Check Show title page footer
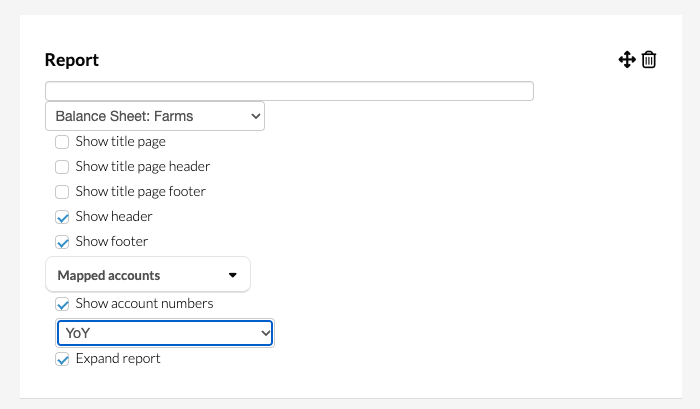This screenshot has width=700, height=409. [x=62, y=192]
